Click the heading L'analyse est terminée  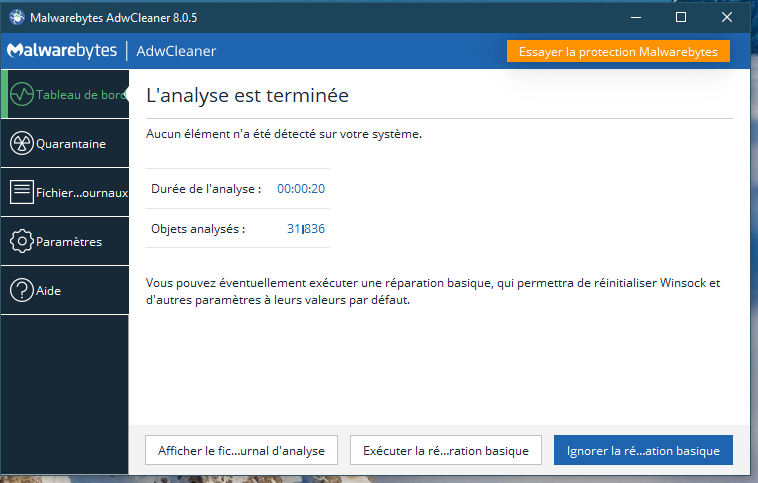click(247, 95)
